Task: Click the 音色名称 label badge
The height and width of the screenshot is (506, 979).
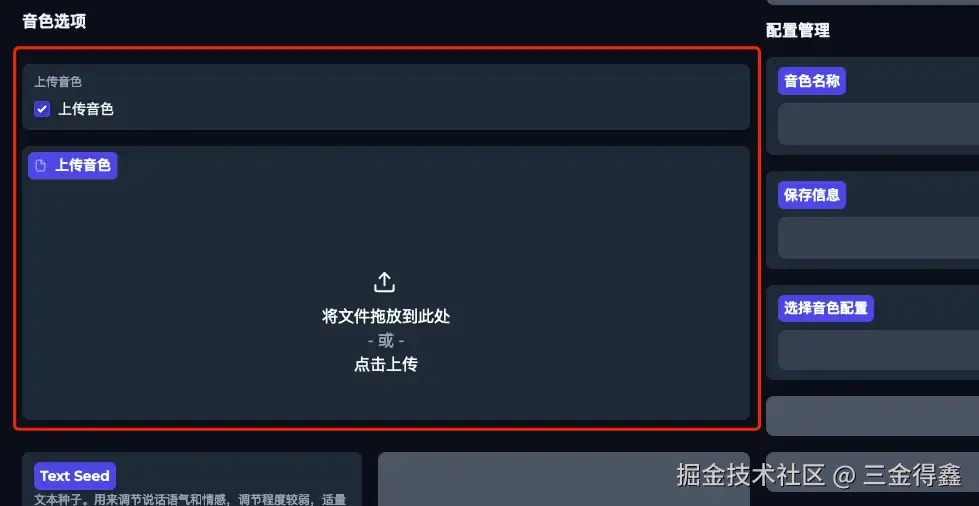Action: pos(812,81)
